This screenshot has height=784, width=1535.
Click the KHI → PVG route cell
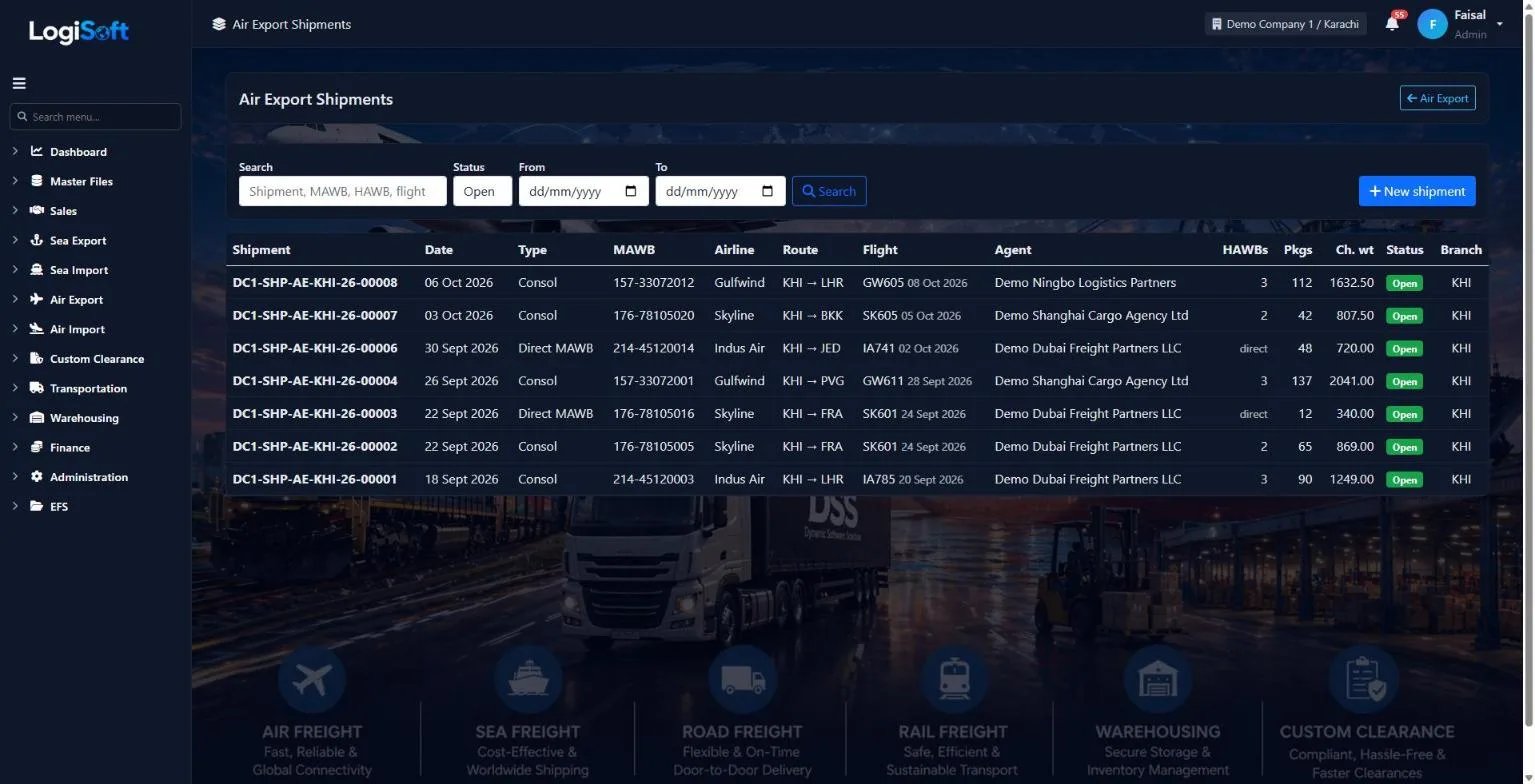[x=813, y=381]
